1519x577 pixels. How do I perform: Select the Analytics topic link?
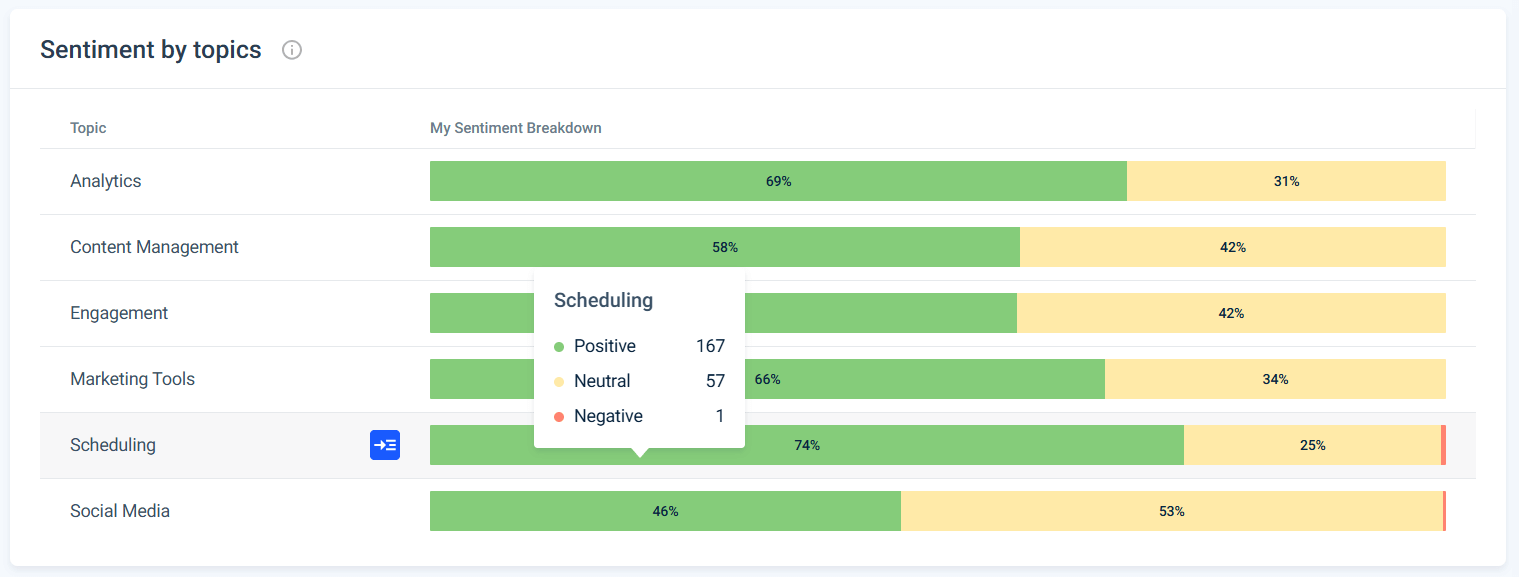pyautogui.click(x=104, y=181)
